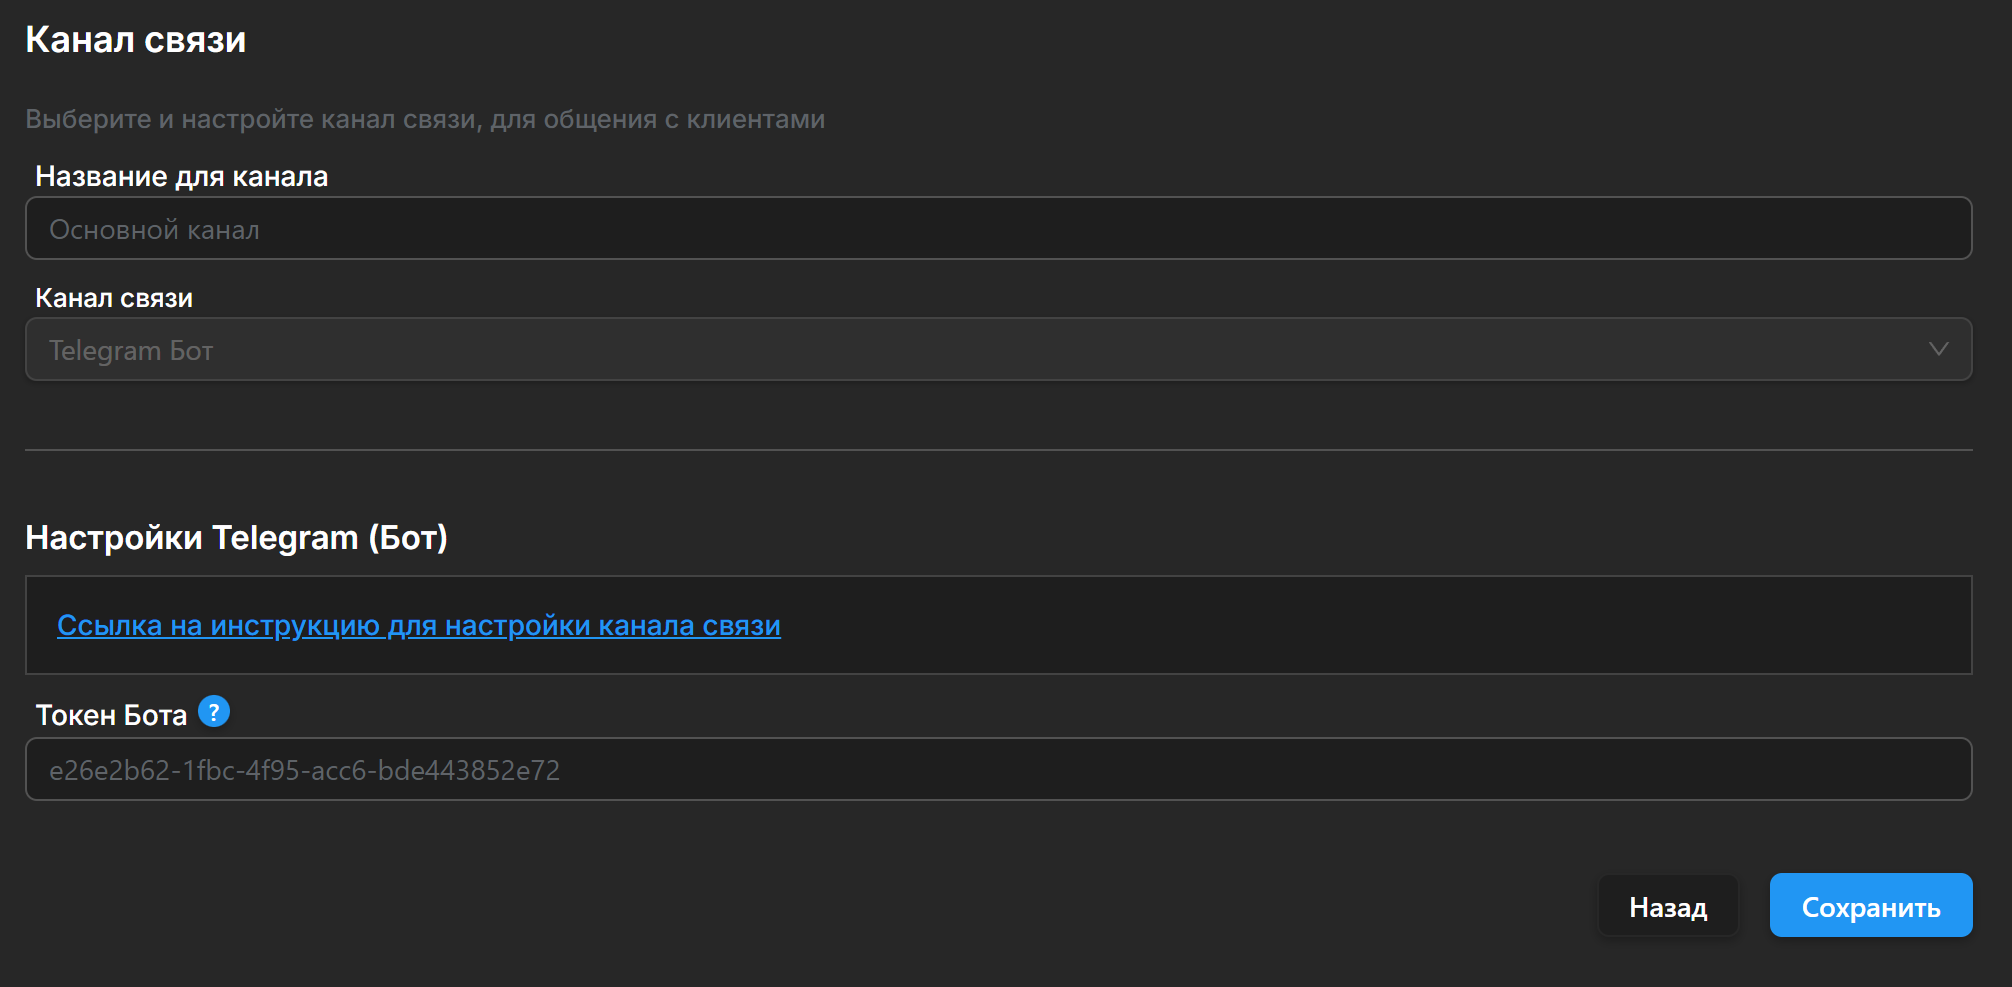Image resolution: width=2012 pixels, height=987 pixels.
Task: Click the 'Выберите и настройте канал связи' description
Action: point(425,120)
